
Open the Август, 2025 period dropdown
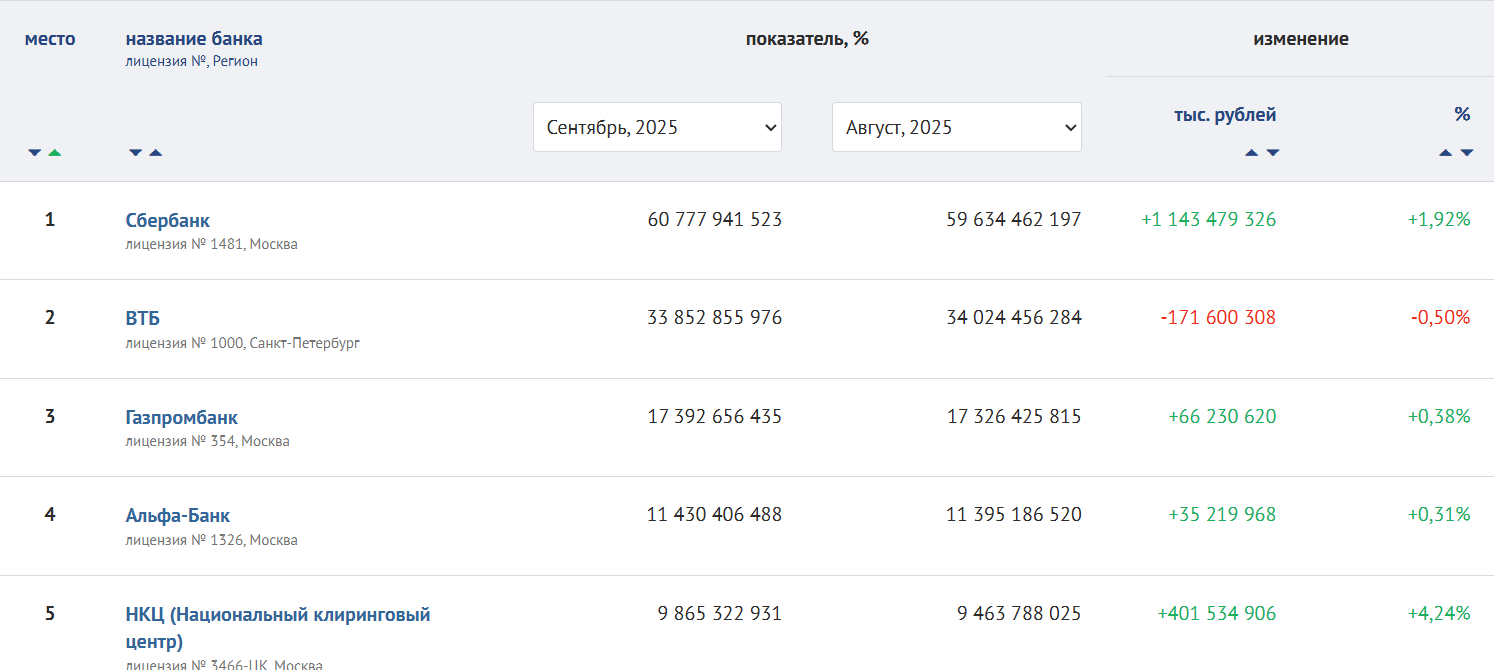956,127
